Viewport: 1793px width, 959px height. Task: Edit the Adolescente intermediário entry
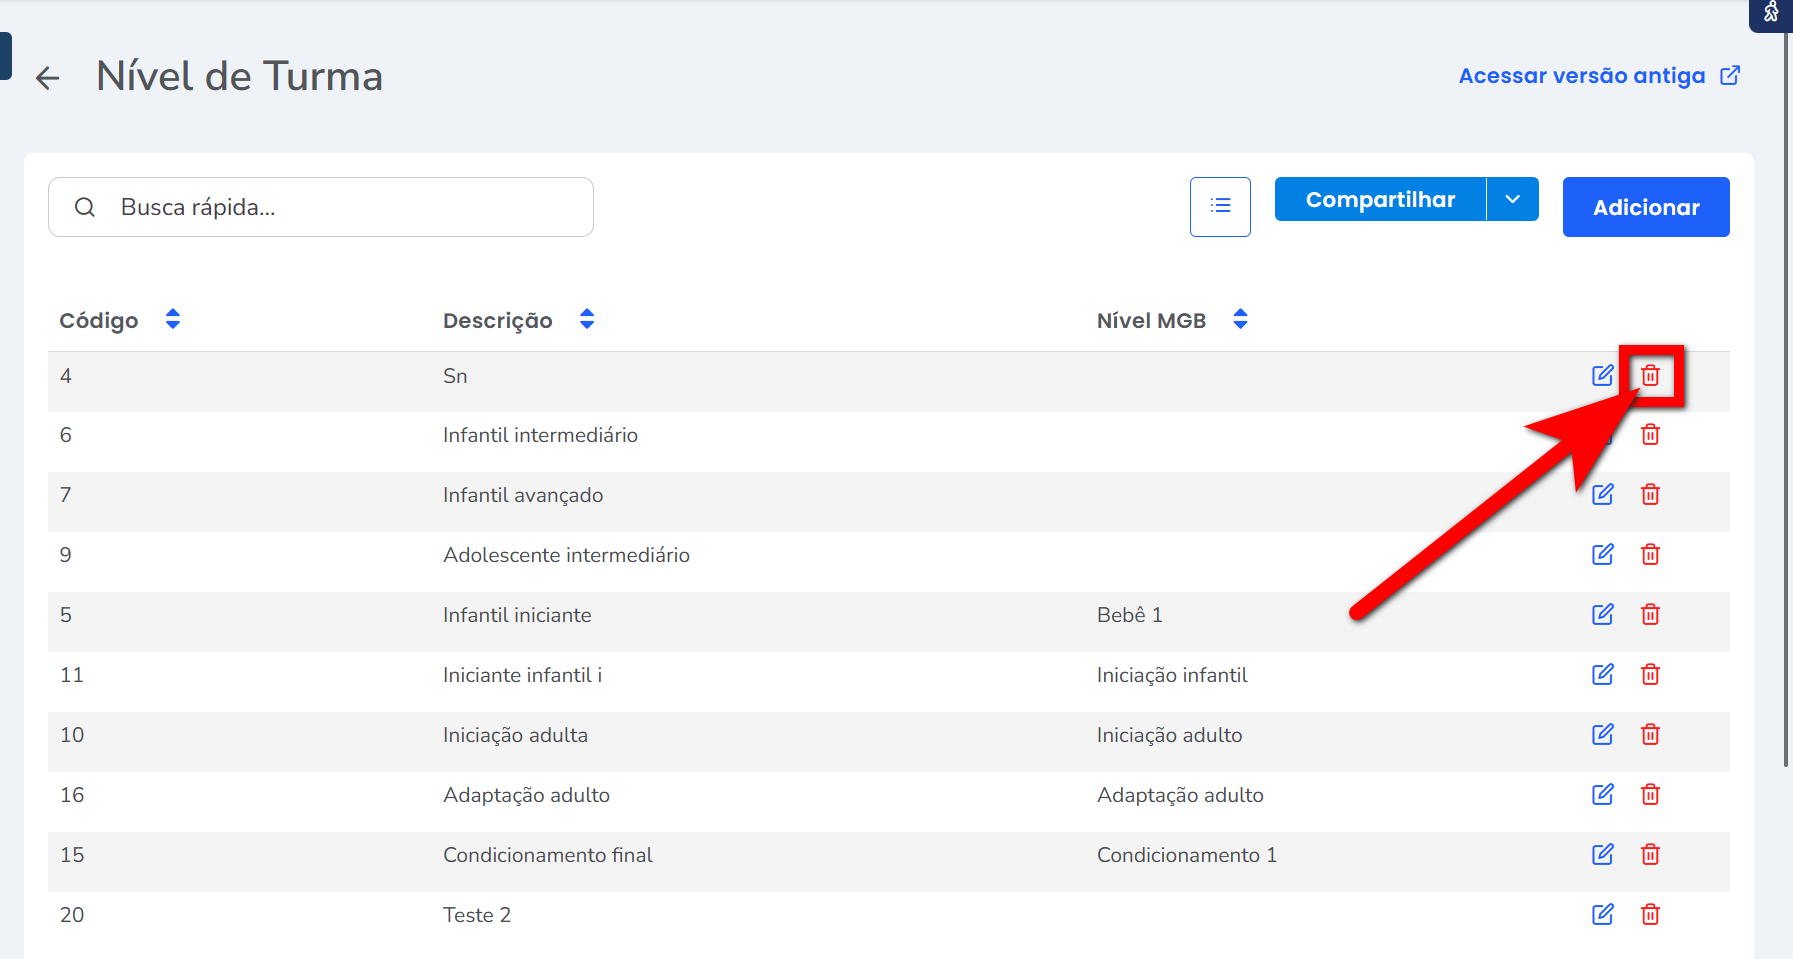(x=1602, y=555)
